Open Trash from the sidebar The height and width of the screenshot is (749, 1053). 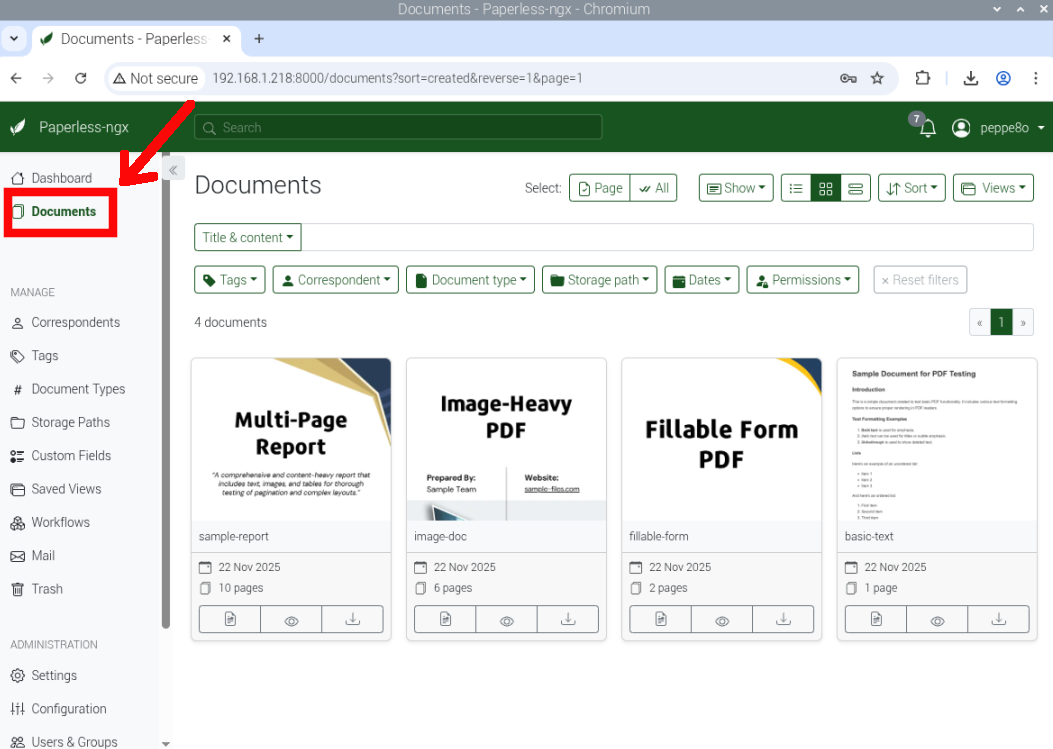click(x=44, y=589)
